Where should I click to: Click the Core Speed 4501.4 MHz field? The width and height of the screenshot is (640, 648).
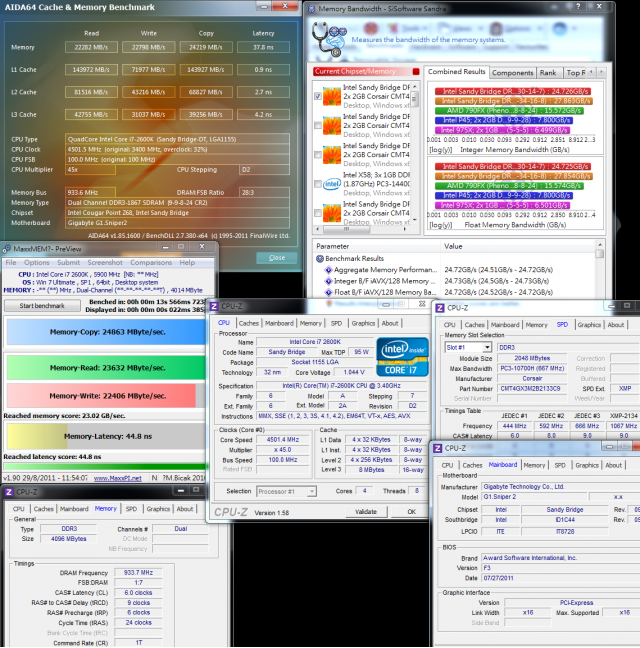click(283, 440)
